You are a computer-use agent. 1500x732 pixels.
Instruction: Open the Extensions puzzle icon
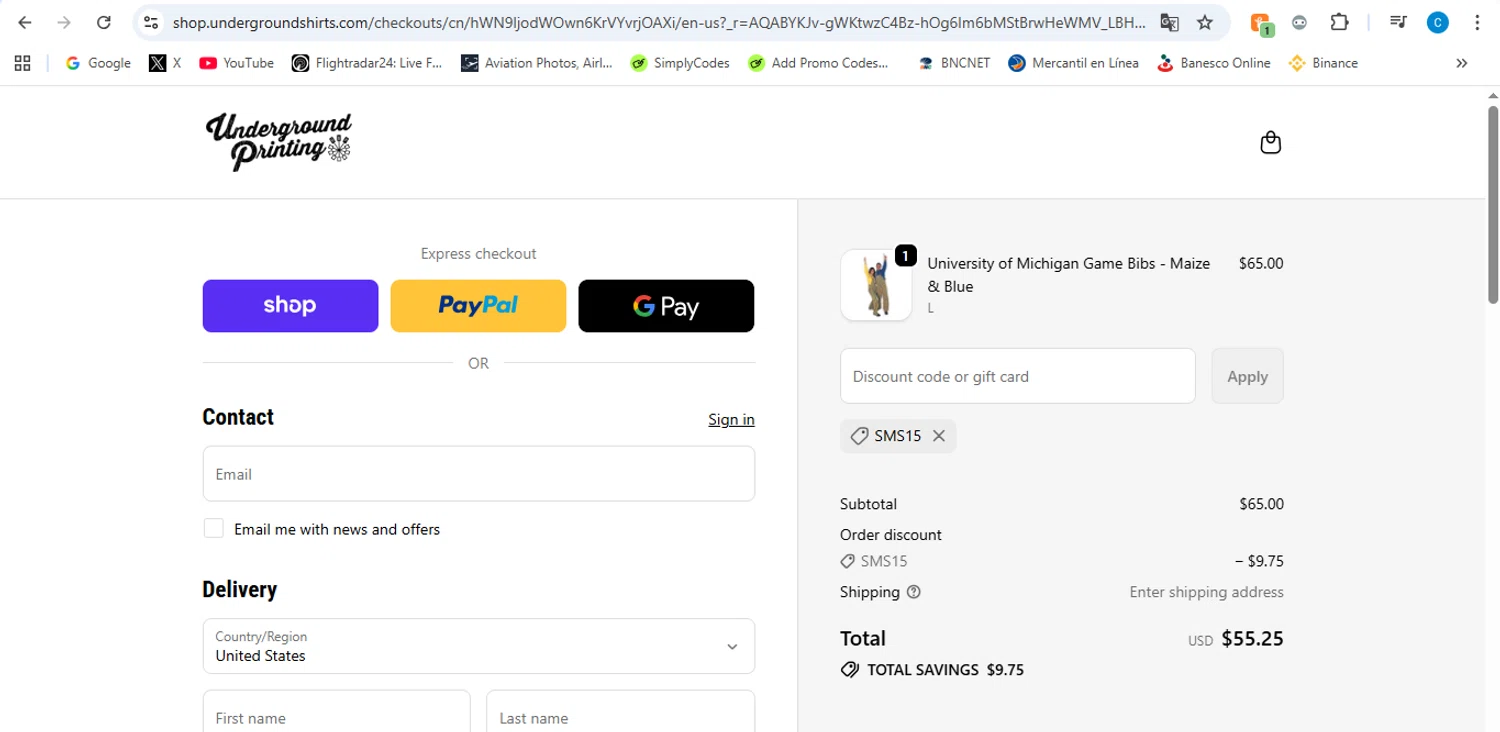1339,22
